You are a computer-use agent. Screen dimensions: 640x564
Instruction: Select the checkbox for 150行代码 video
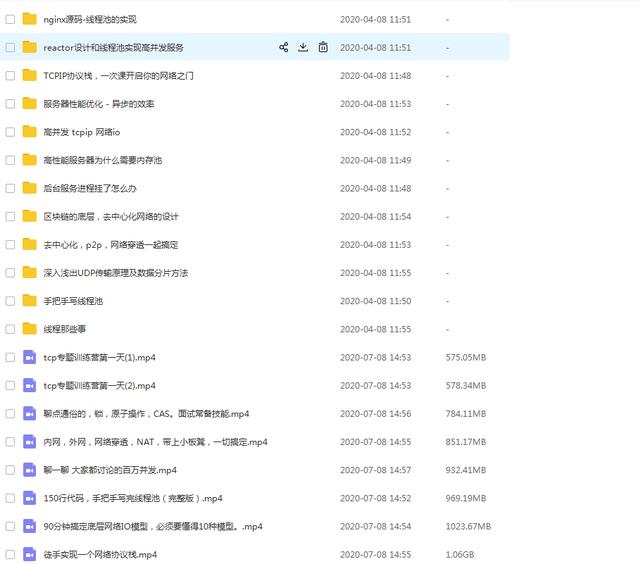click(x=10, y=498)
